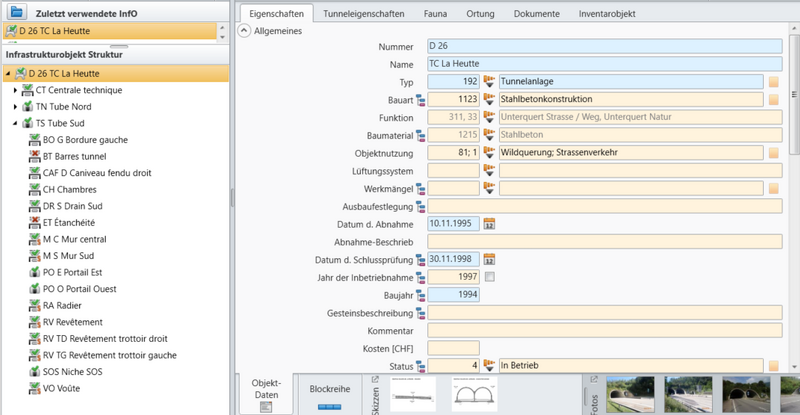
Task: Open the Status code selection dropdown
Action: click(489, 365)
